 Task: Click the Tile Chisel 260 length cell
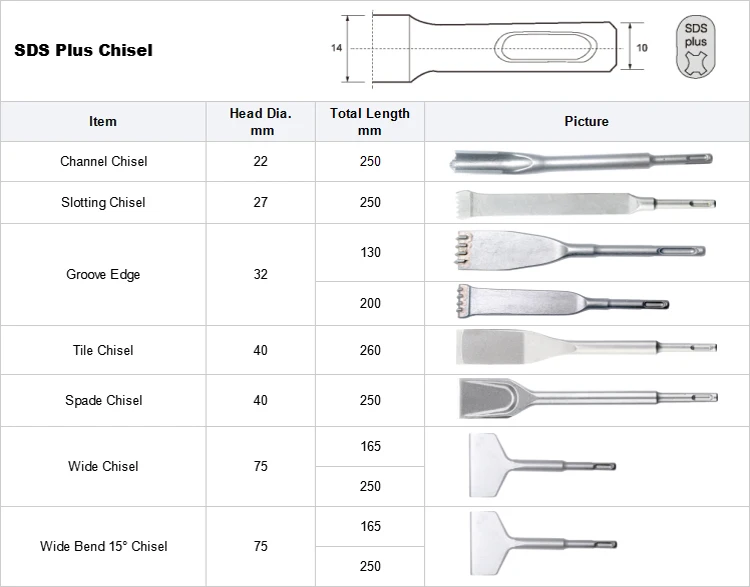pos(370,350)
